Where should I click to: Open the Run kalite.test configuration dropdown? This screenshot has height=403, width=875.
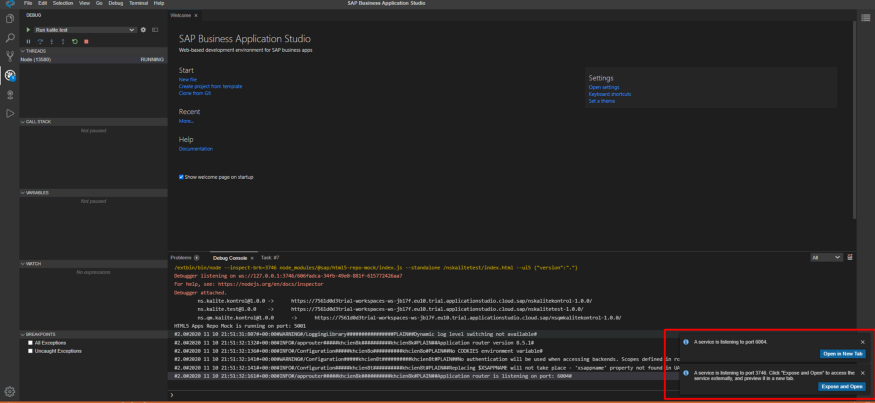tap(85, 30)
